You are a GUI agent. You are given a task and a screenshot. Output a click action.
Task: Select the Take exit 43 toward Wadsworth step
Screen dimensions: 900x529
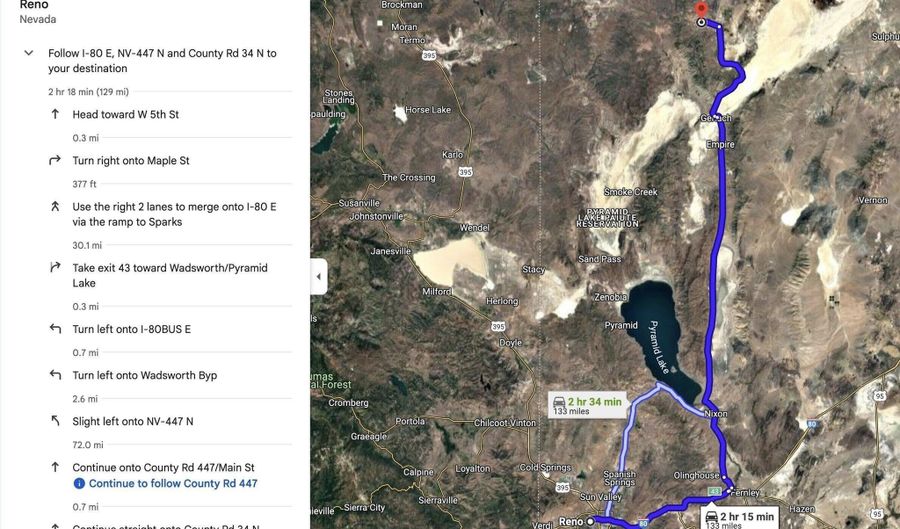(170, 275)
